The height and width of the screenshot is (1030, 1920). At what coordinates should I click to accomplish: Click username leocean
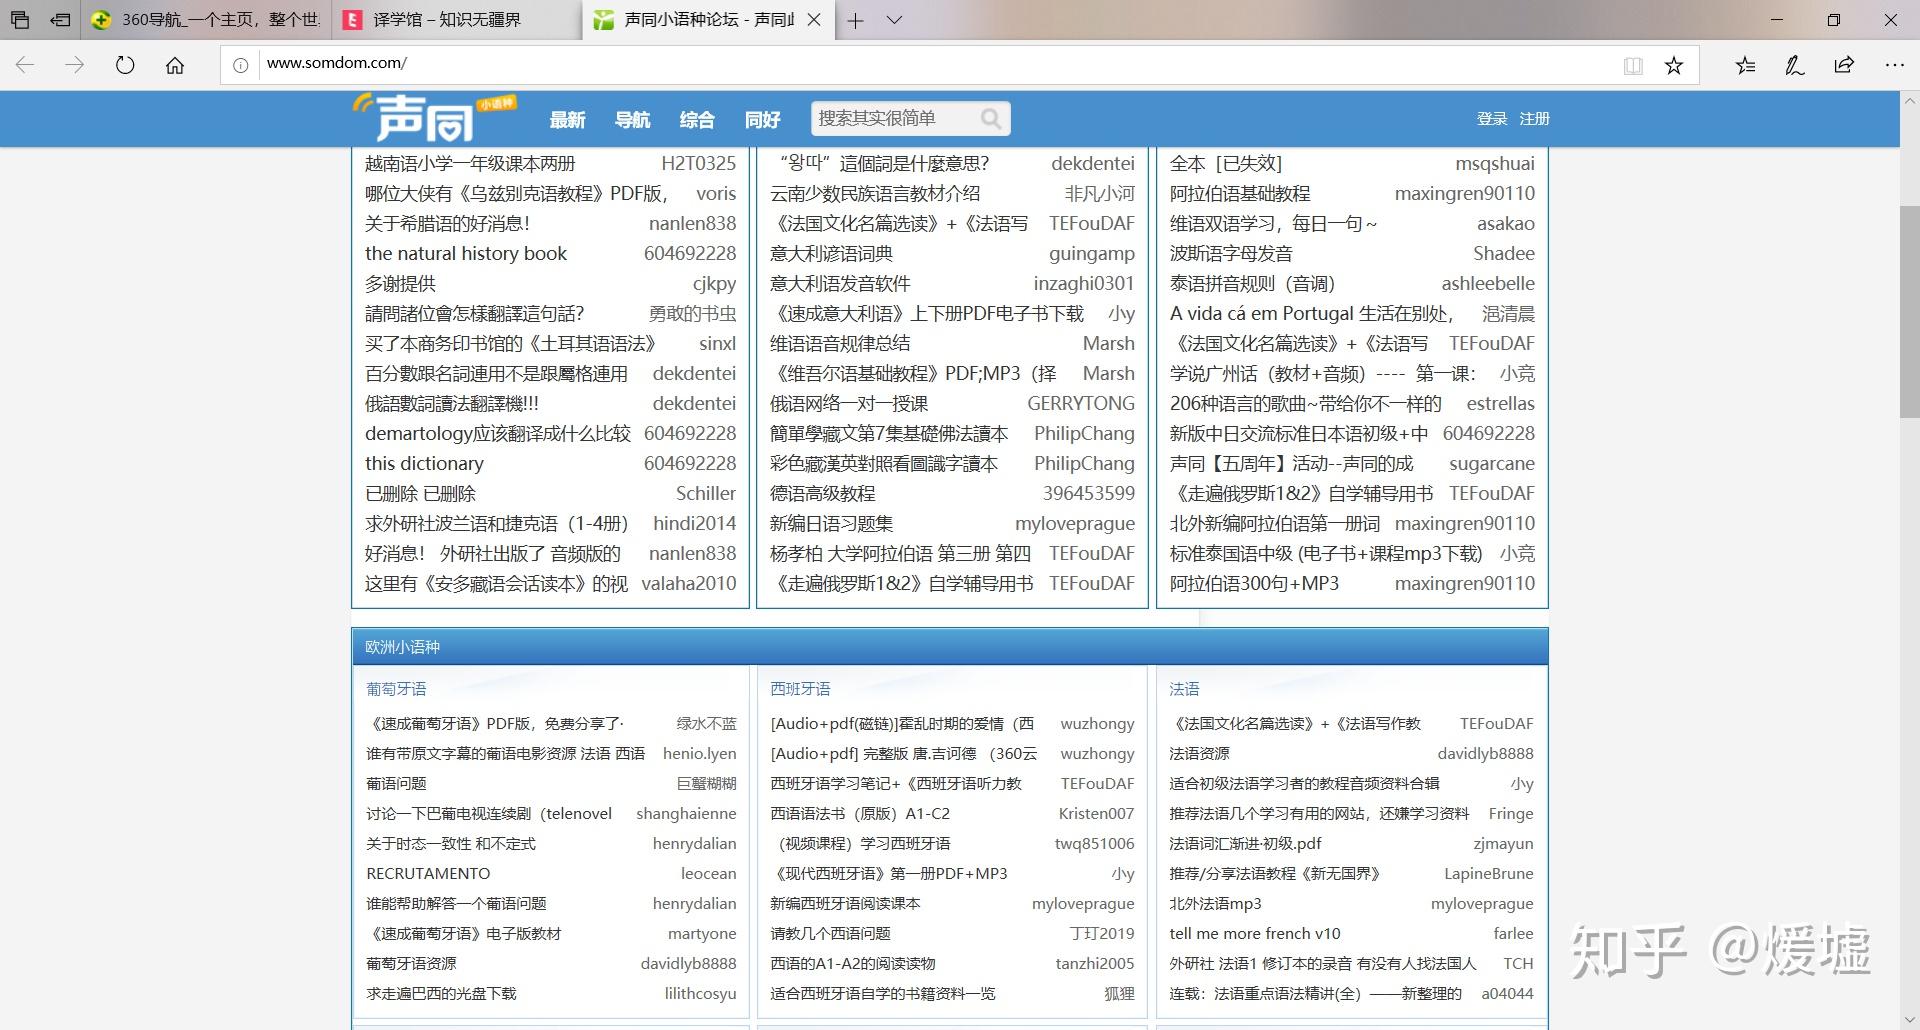708,874
